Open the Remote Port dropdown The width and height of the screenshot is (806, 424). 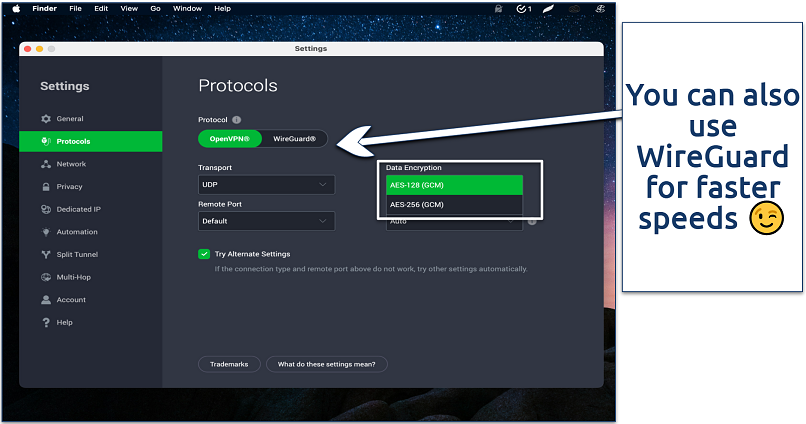point(266,221)
